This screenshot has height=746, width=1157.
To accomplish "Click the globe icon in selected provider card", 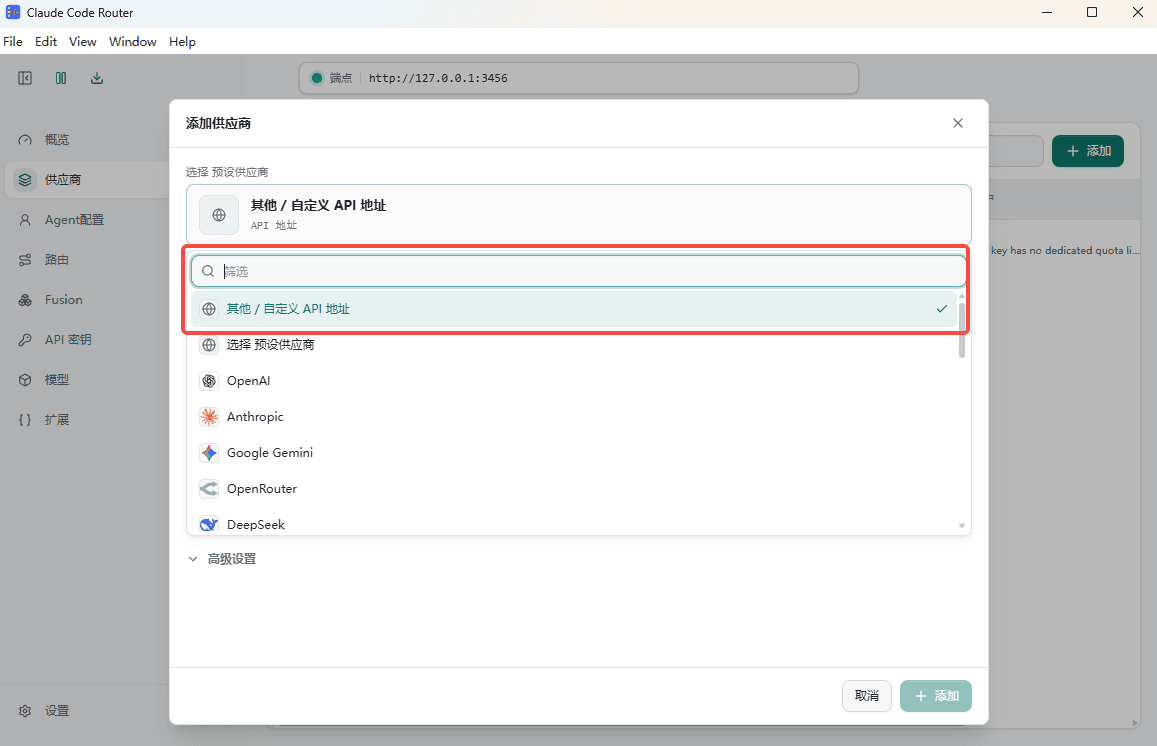I will pos(219,215).
